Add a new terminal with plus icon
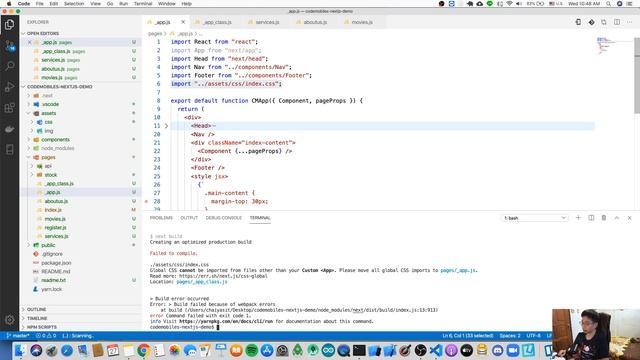The width and height of the screenshot is (640, 360). point(578,218)
